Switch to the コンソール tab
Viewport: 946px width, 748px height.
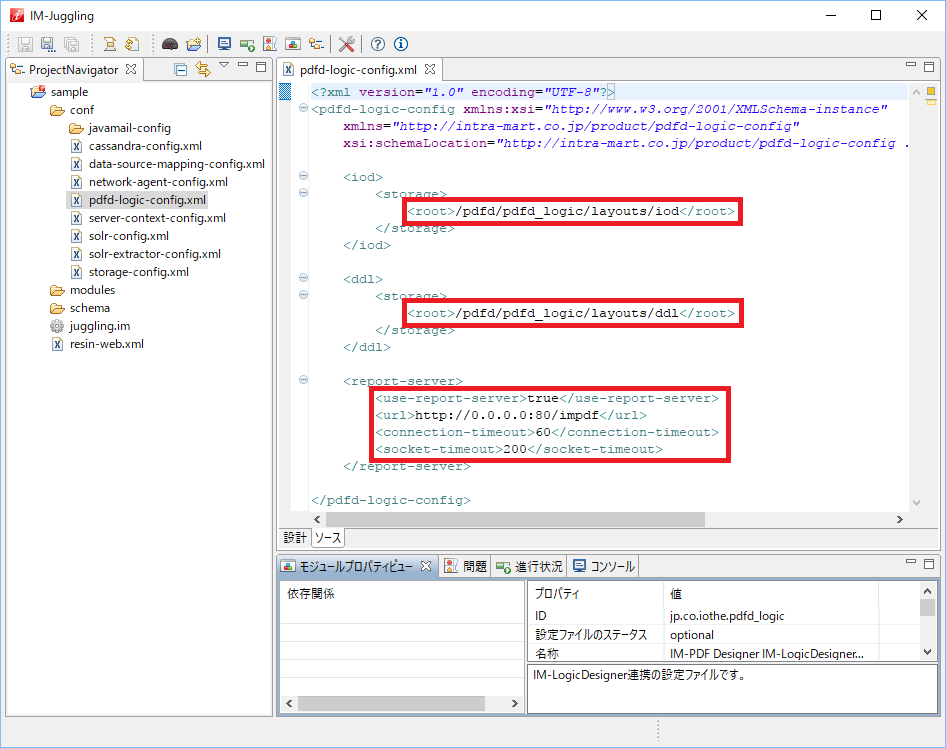603,566
